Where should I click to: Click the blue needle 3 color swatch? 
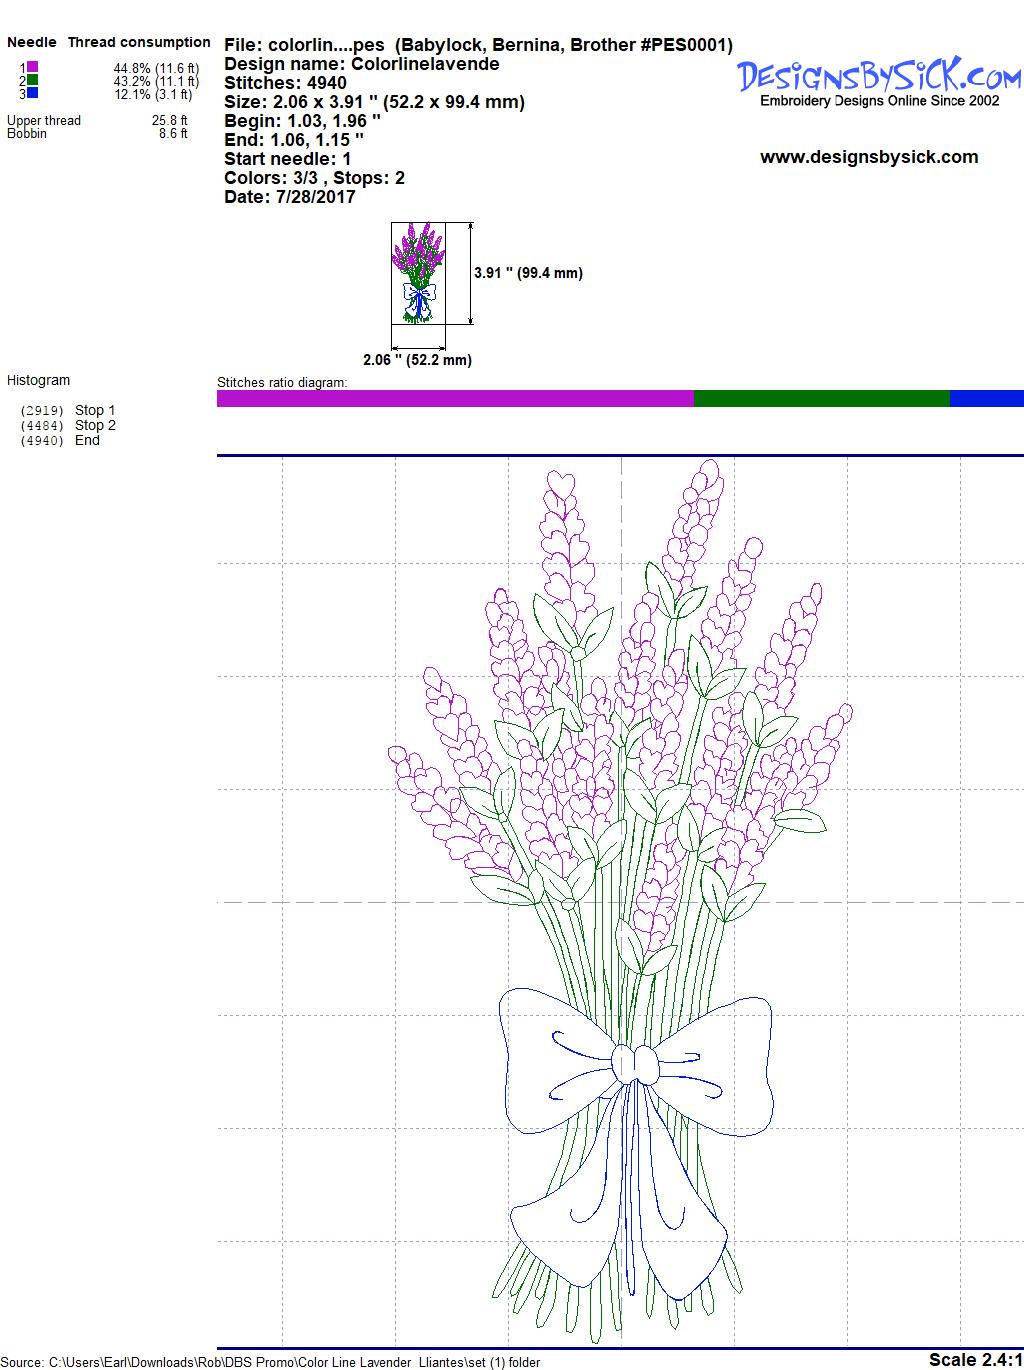click(x=33, y=93)
